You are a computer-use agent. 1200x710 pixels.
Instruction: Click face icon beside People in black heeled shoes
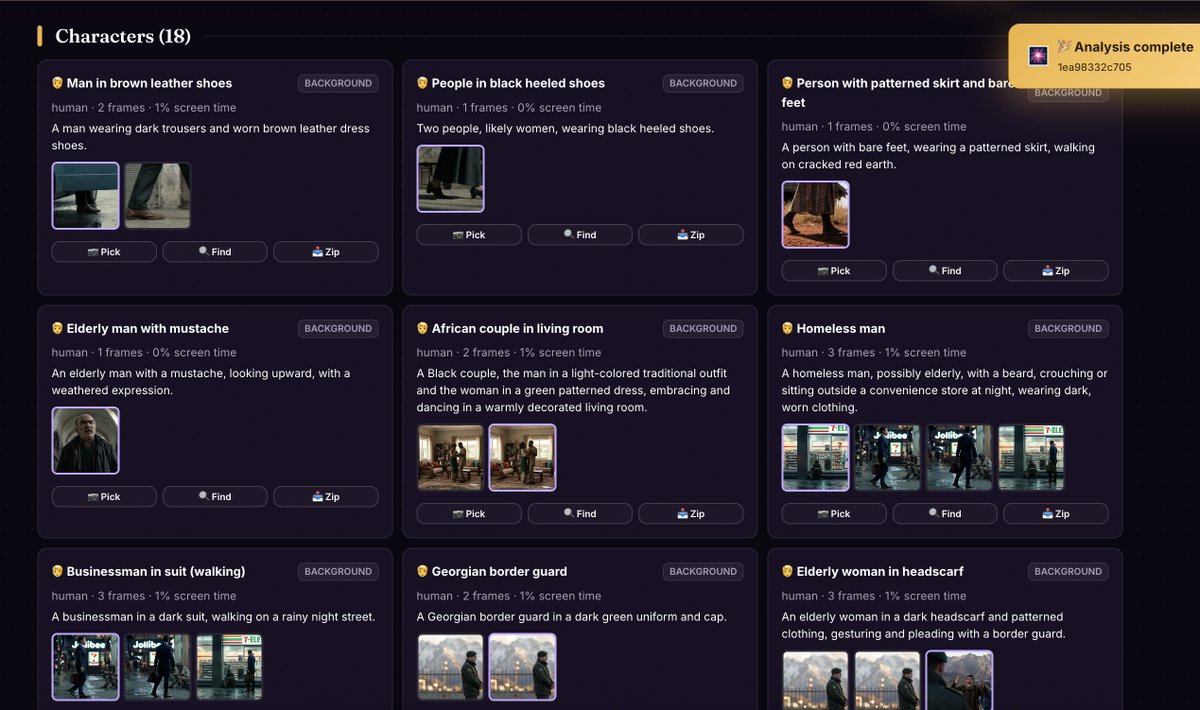click(423, 83)
